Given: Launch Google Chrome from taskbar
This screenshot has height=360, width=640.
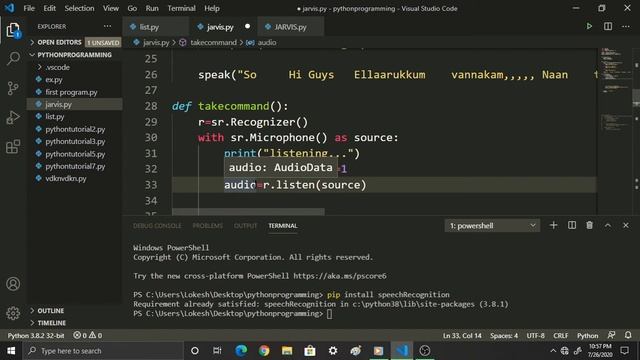Looking at the screenshot, I should 264,351.
